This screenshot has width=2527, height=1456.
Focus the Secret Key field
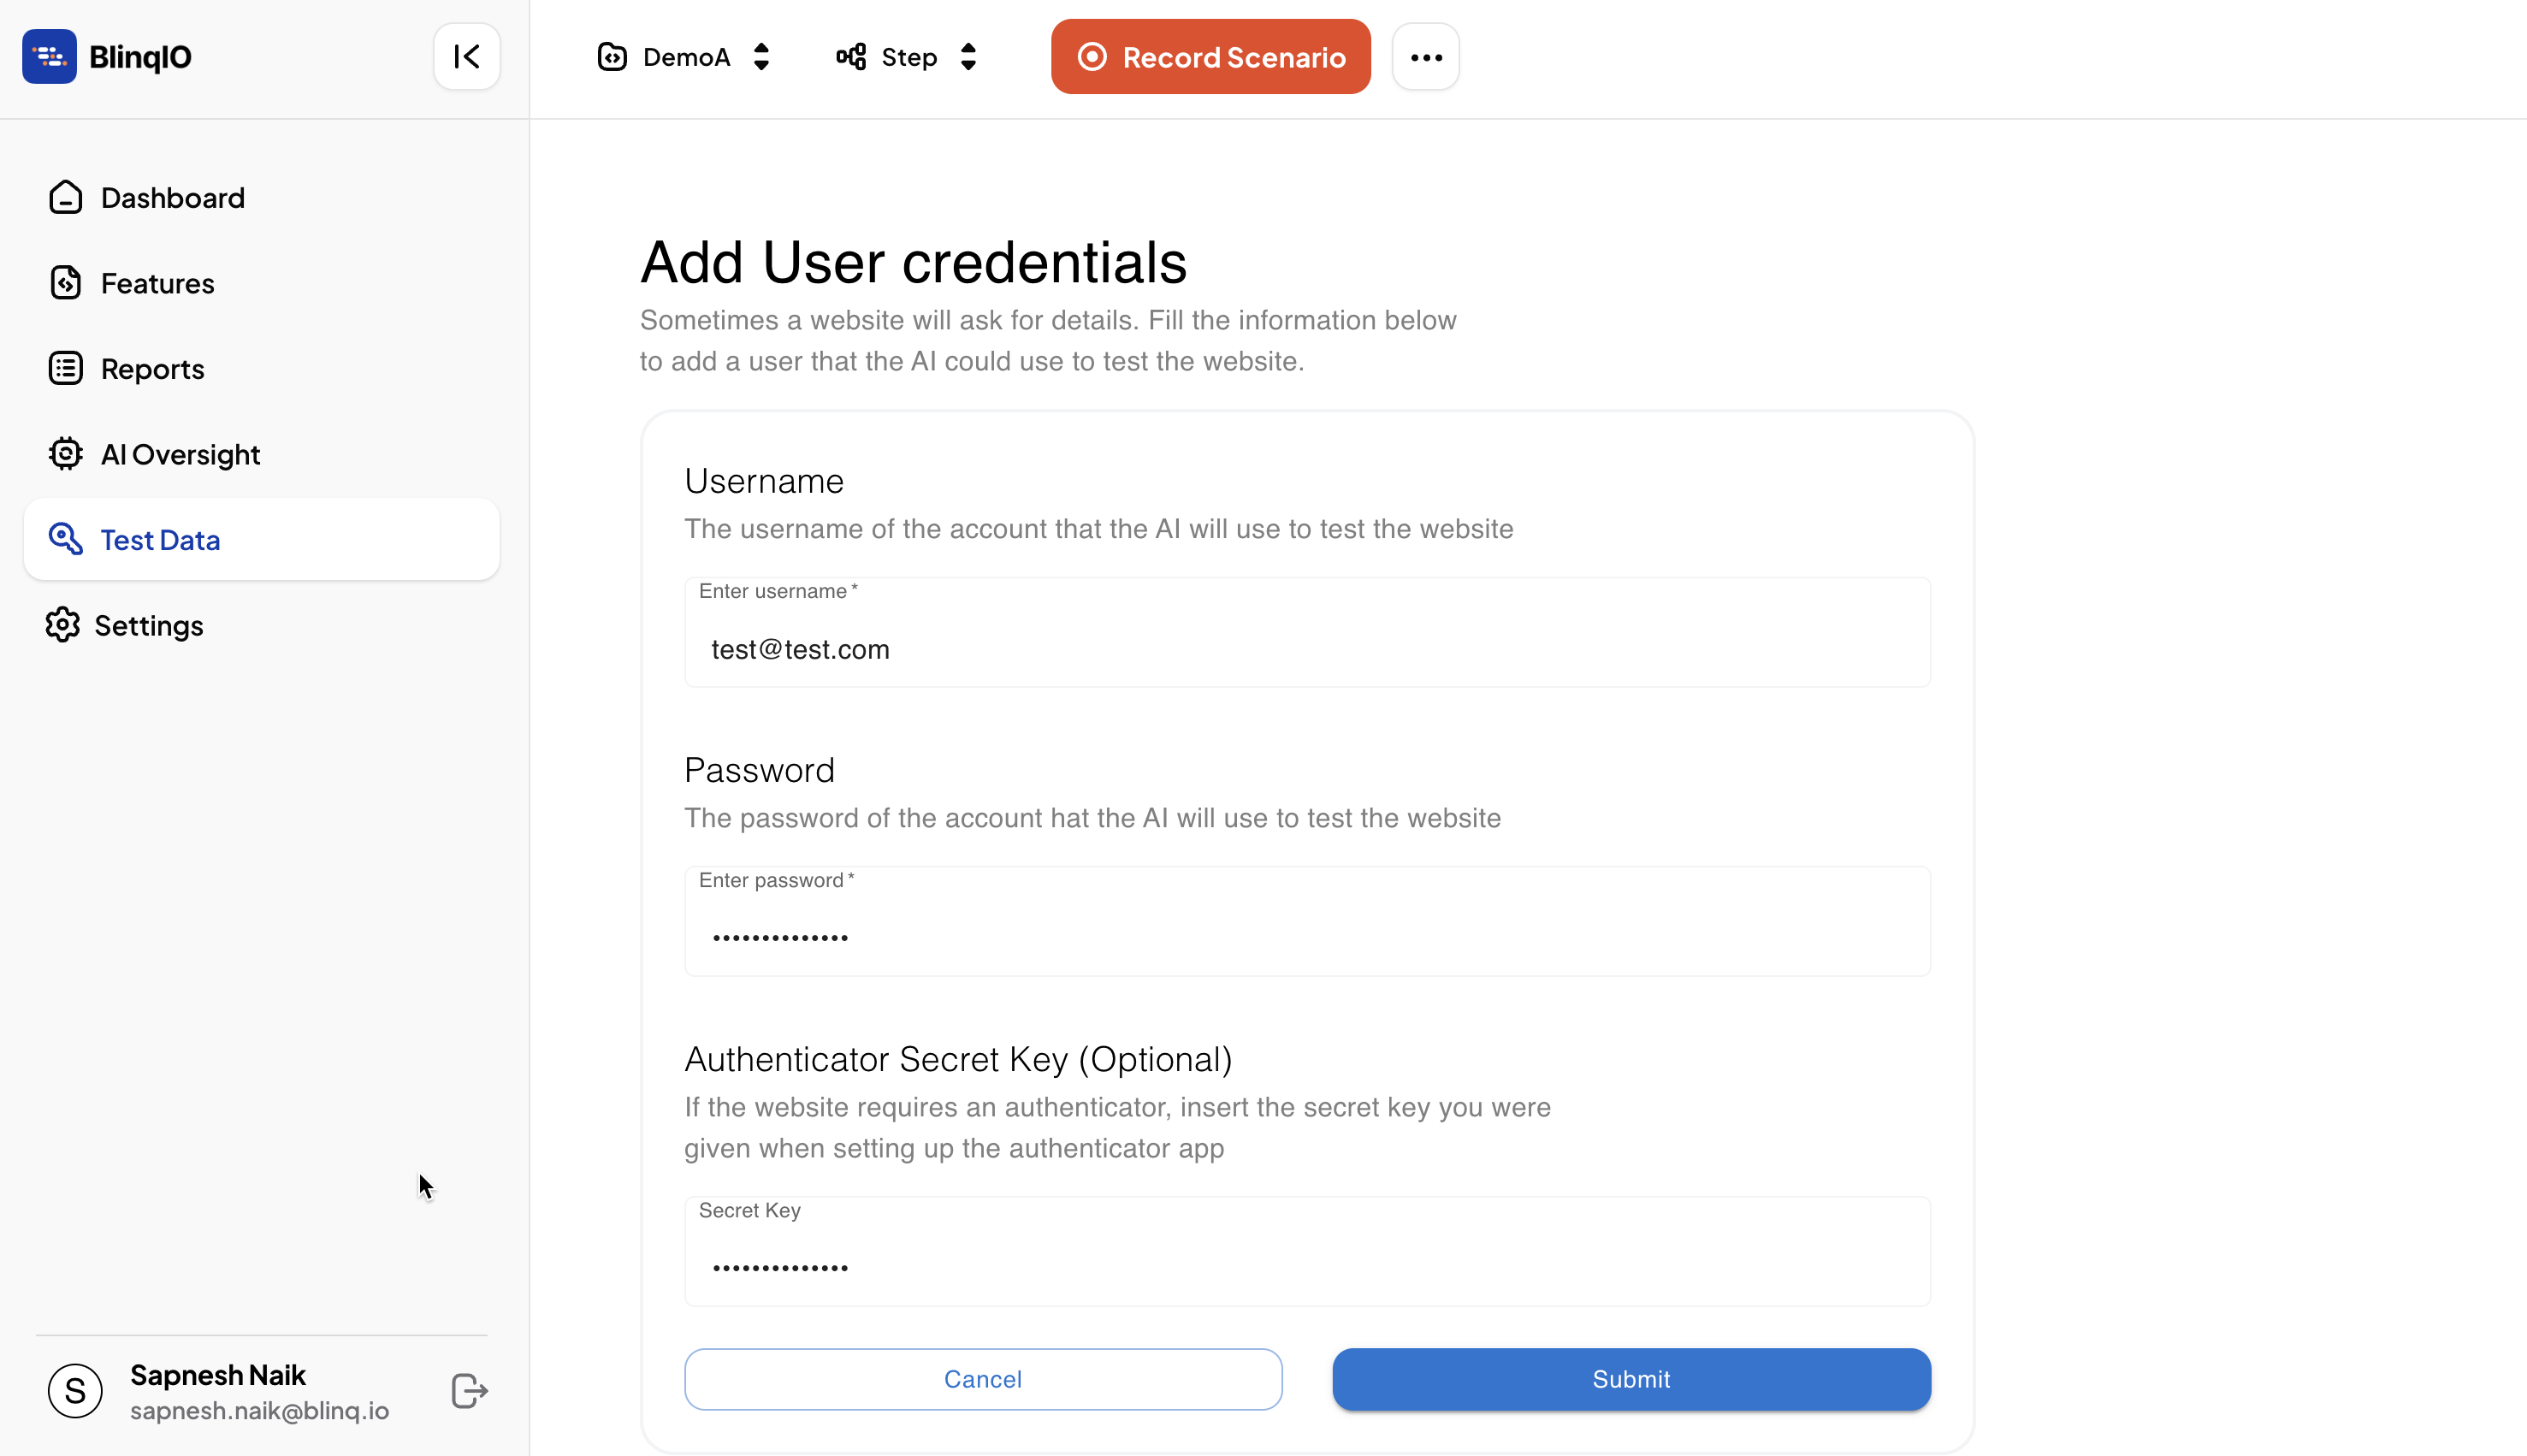pos(1308,1252)
